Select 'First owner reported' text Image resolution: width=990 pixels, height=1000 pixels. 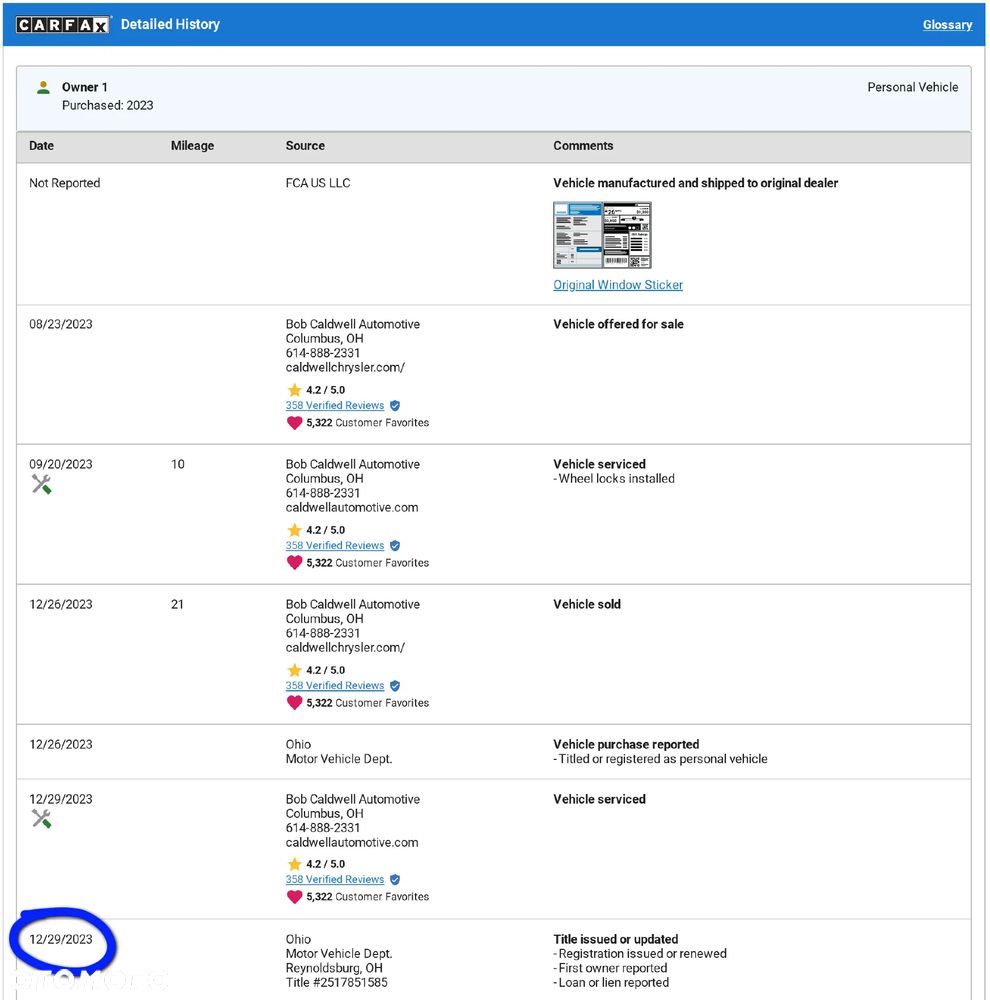[612, 968]
